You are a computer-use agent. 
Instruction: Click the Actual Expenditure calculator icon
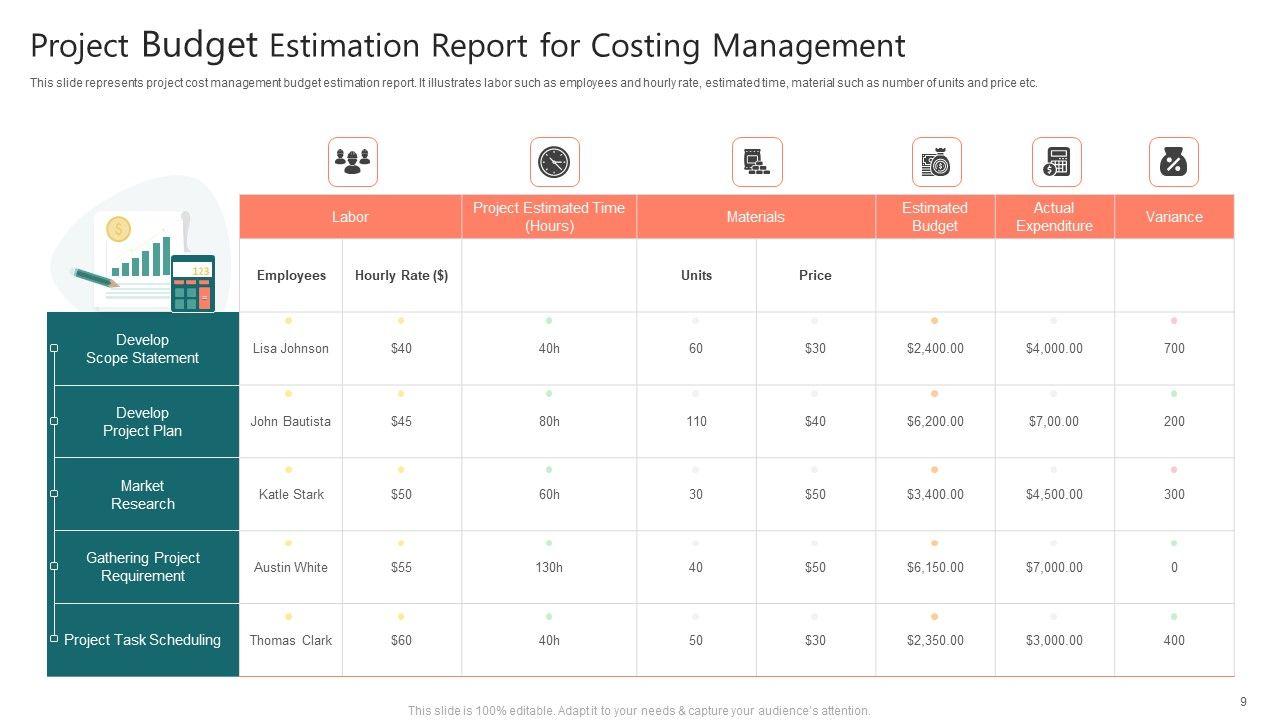click(x=1056, y=162)
